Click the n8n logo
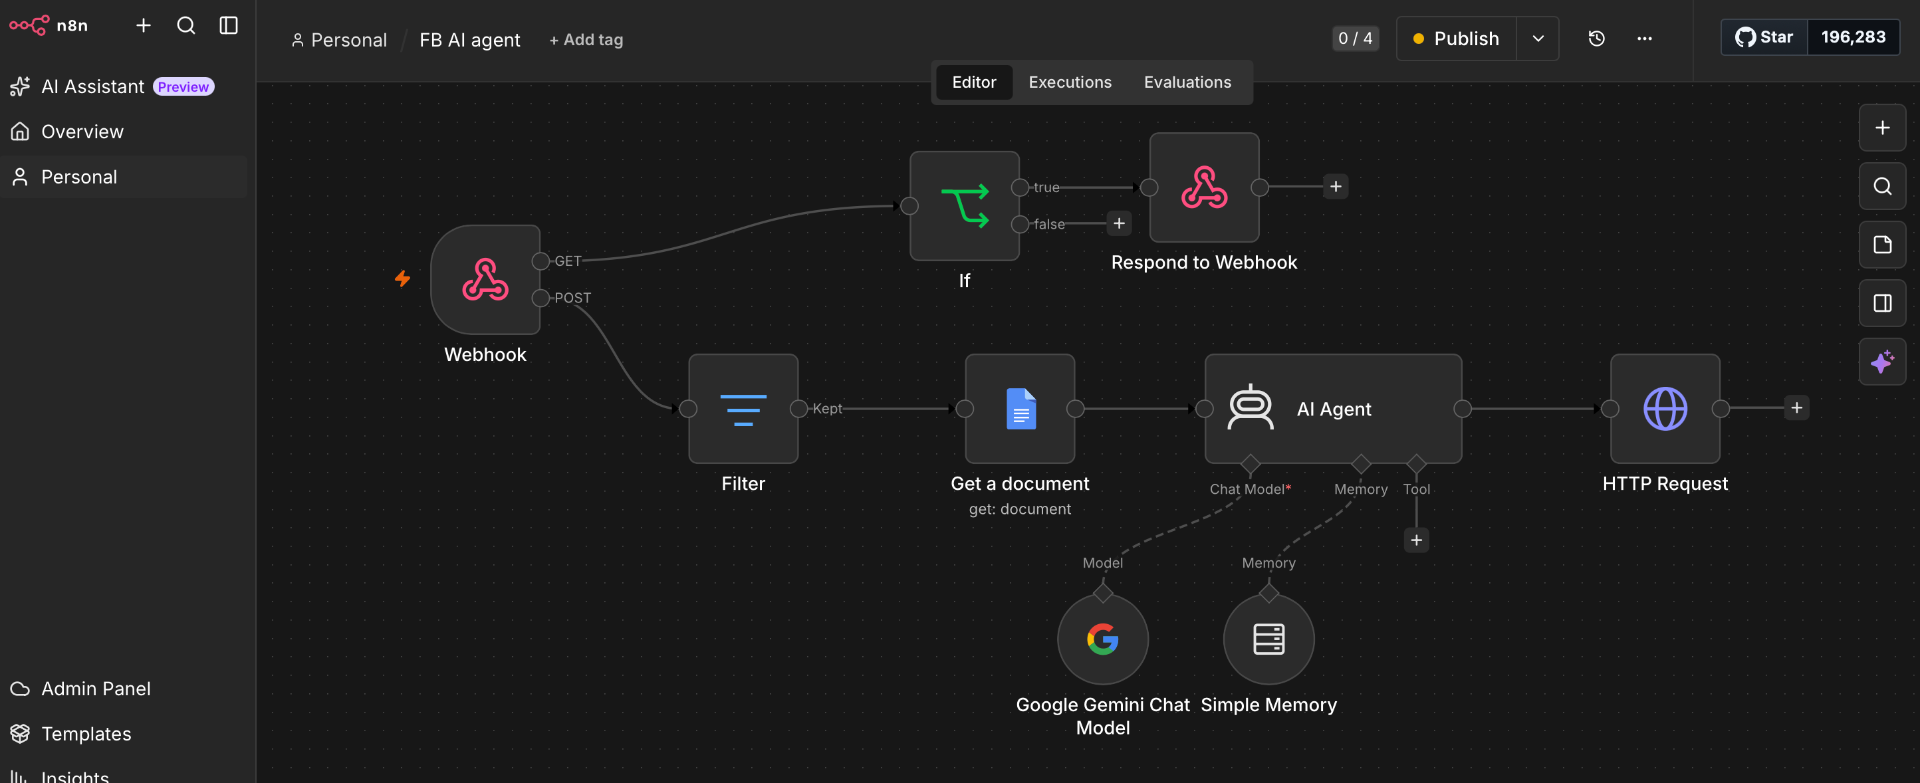 (x=48, y=25)
